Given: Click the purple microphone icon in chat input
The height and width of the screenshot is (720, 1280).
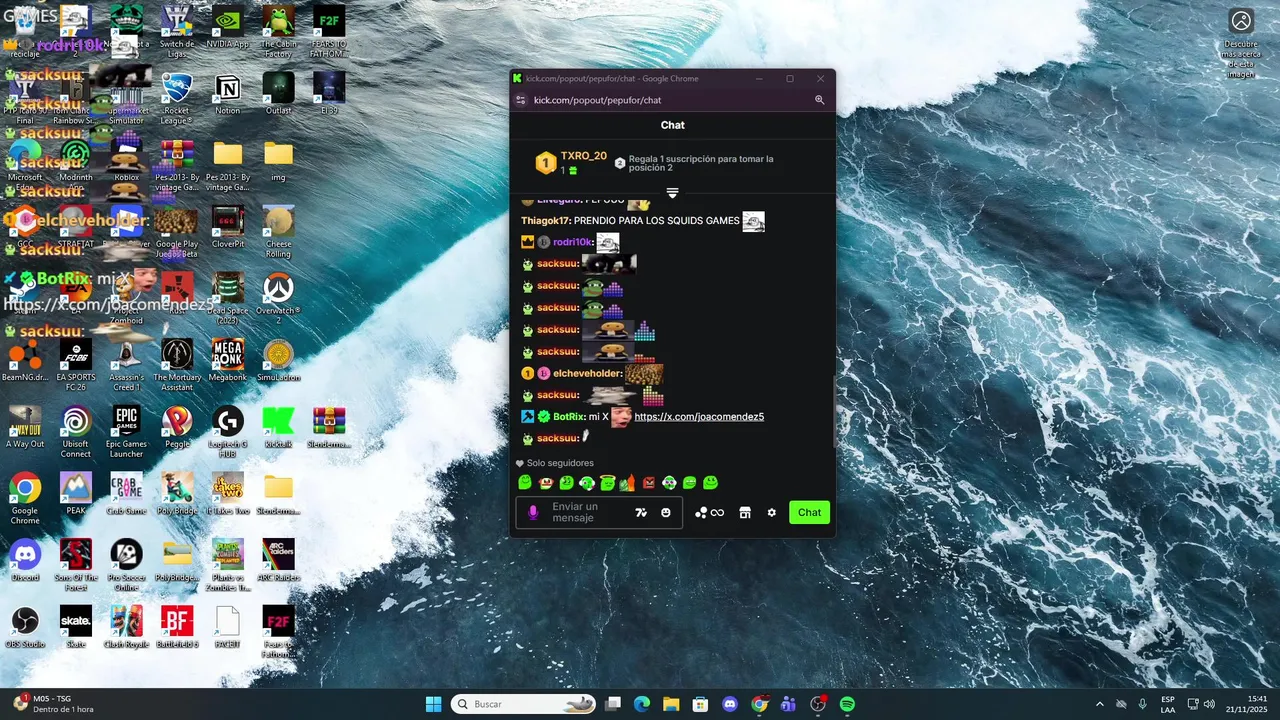Looking at the screenshot, I should tap(533, 512).
